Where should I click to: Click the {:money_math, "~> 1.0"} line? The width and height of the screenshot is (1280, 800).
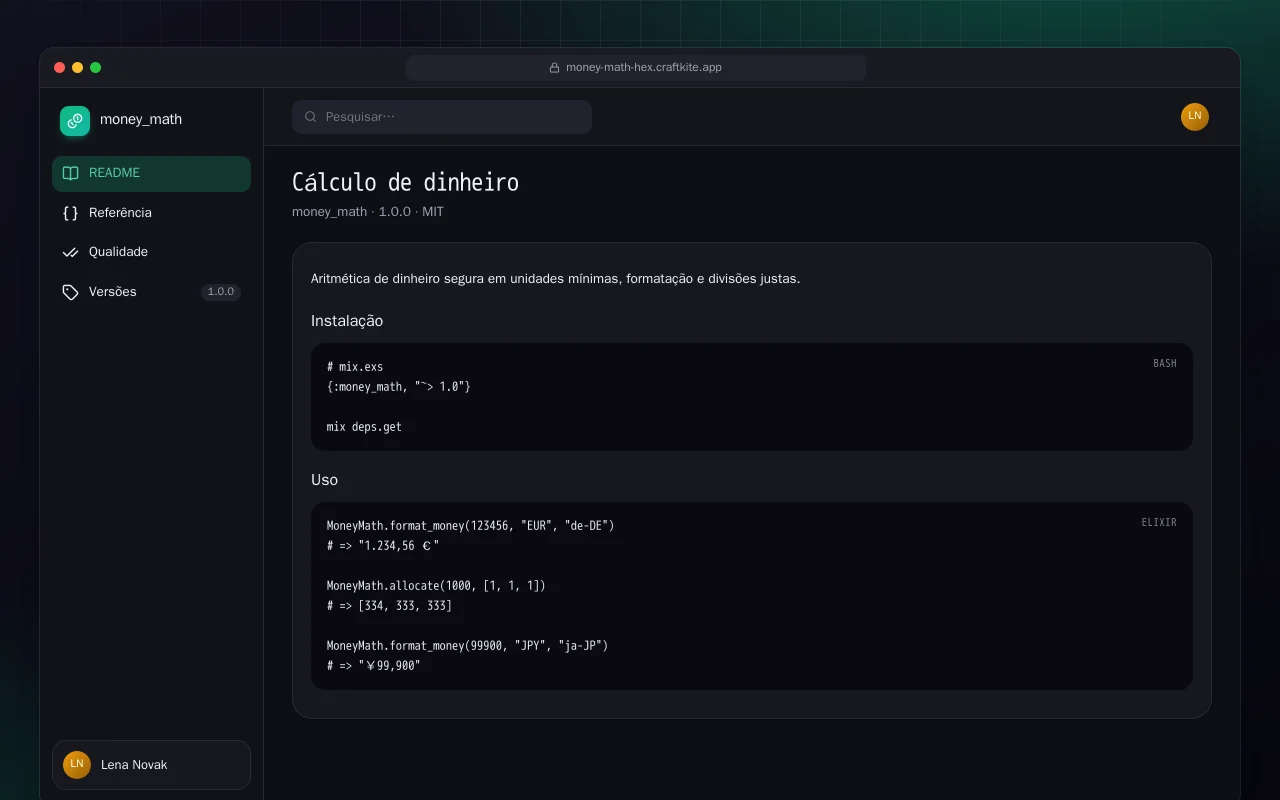398,387
